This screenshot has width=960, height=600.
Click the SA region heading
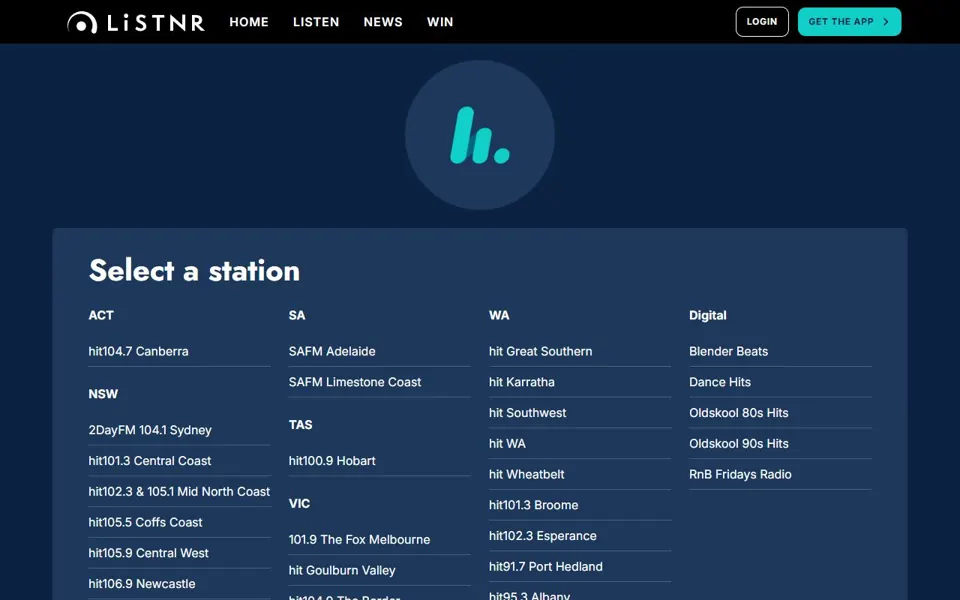[x=296, y=315]
